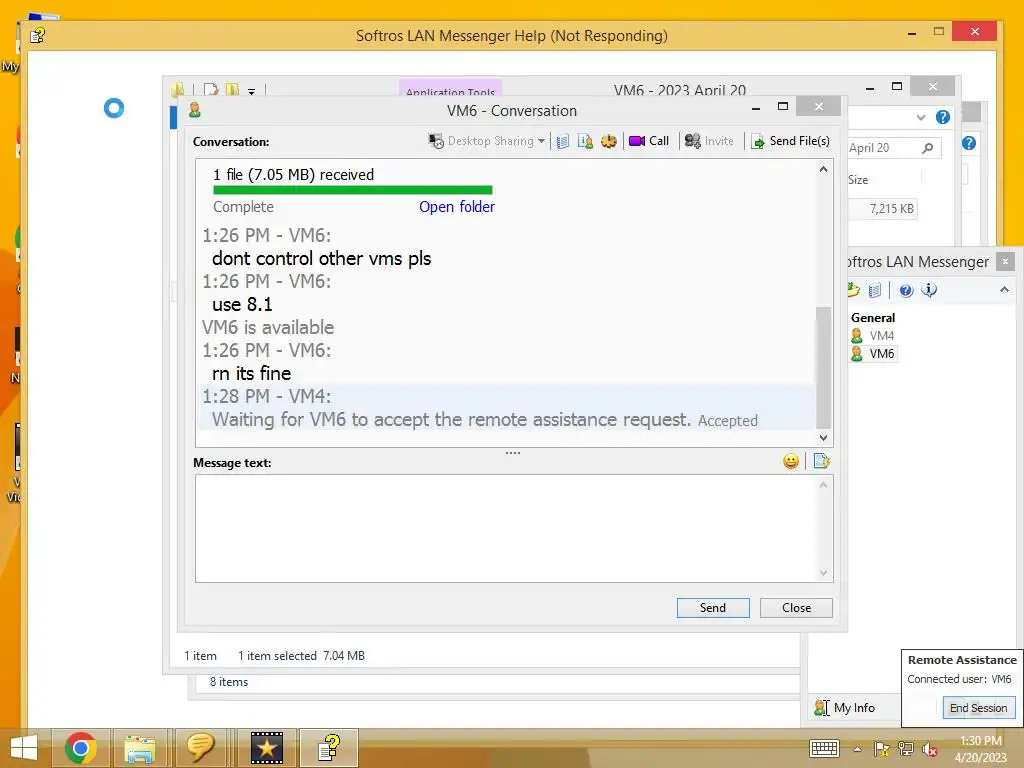Open message history notebook icon in conversation toolbar
The height and width of the screenshot is (768, 1024).
[563, 141]
